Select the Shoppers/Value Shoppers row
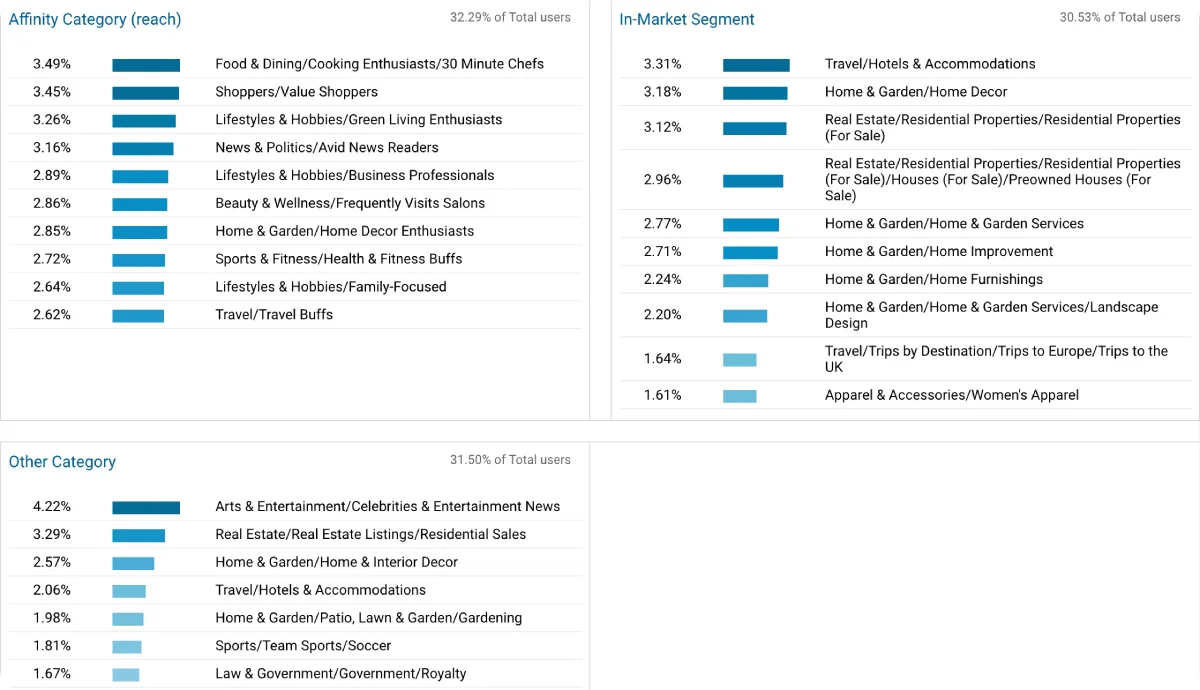 pos(294,92)
